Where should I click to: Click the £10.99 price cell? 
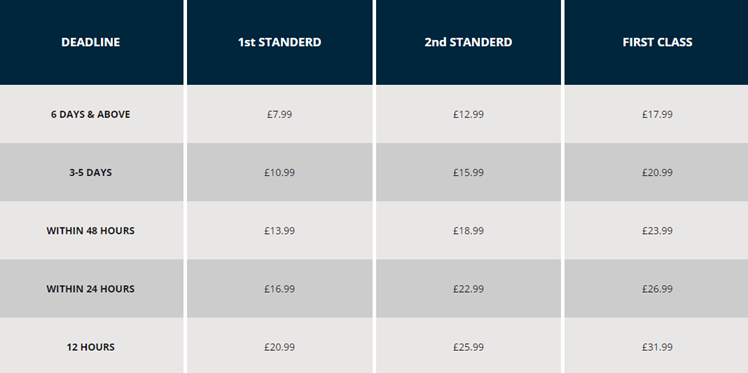pyautogui.click(x=280, y=173)
